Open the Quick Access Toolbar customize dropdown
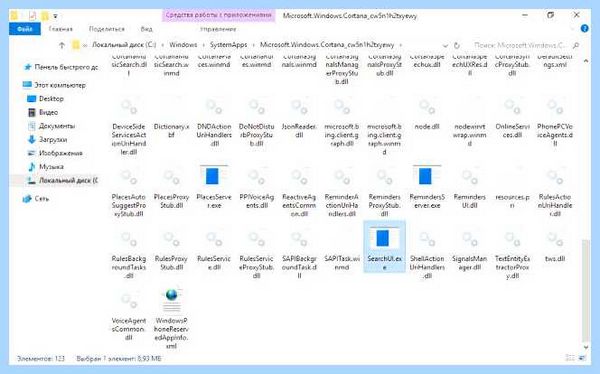 (x=55, y=16)
